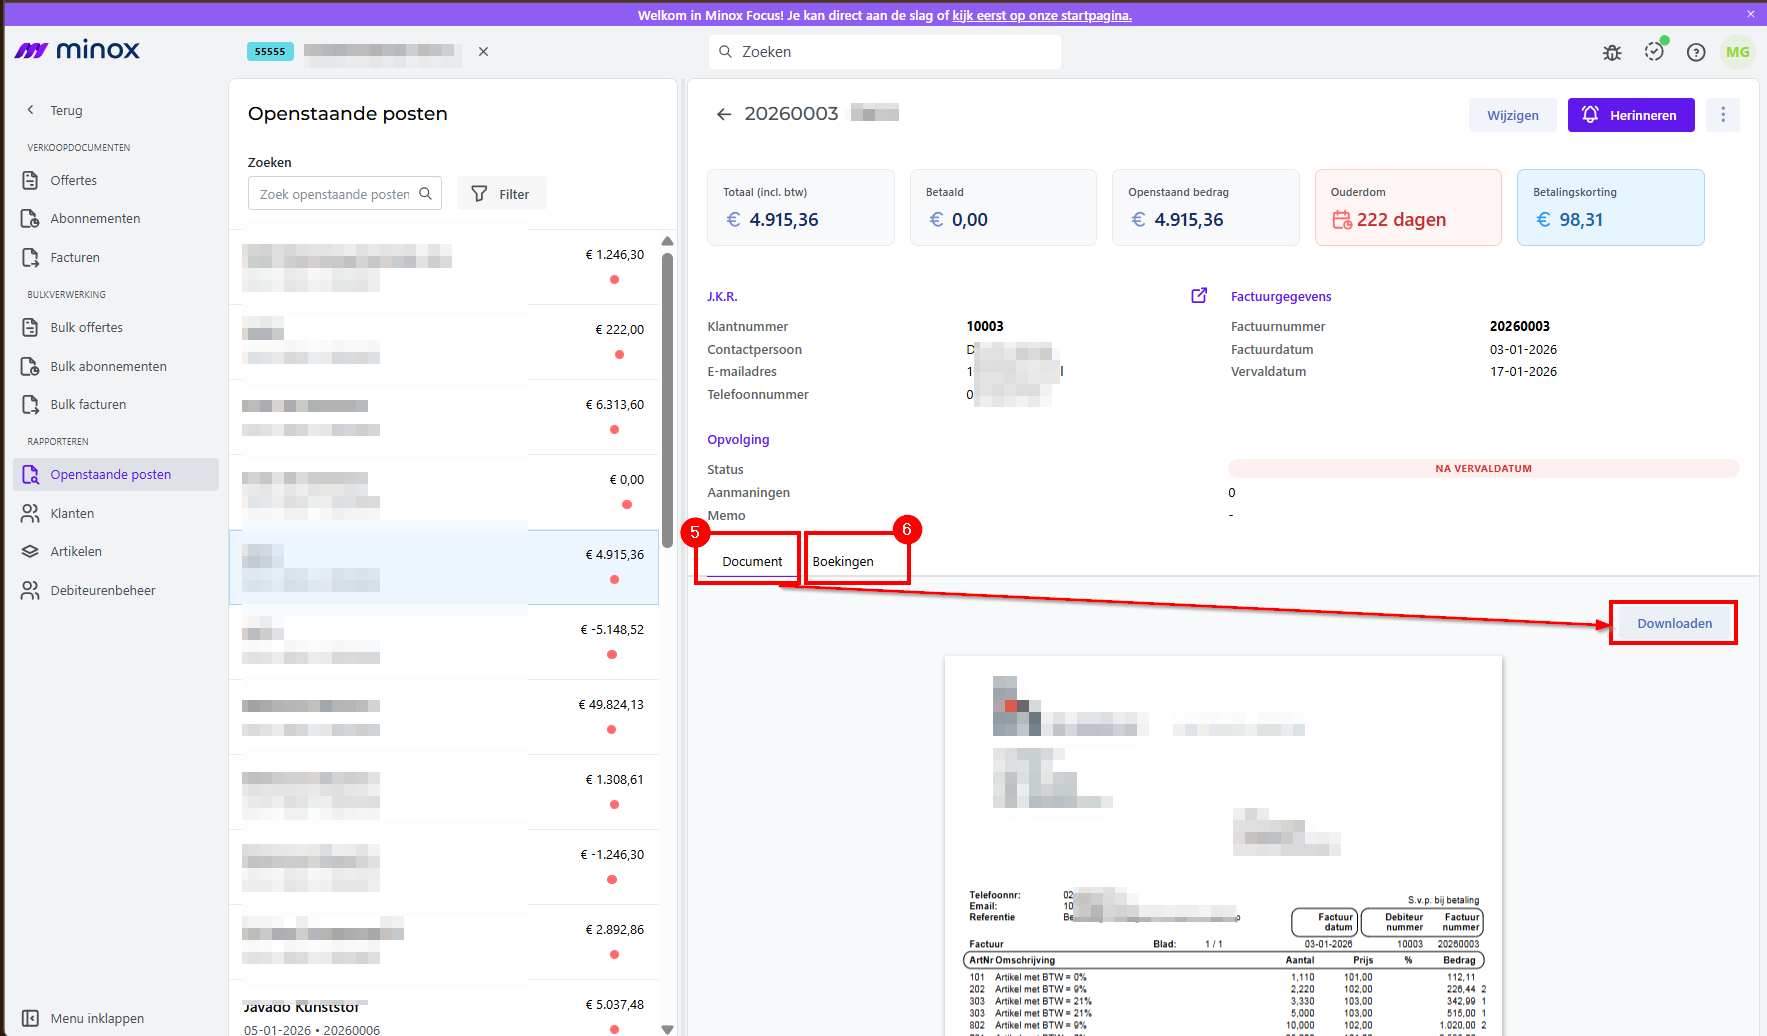Click back arrow beside 20260003
The height and width of the screenshot is (1036, 1767).
[724, 114]
